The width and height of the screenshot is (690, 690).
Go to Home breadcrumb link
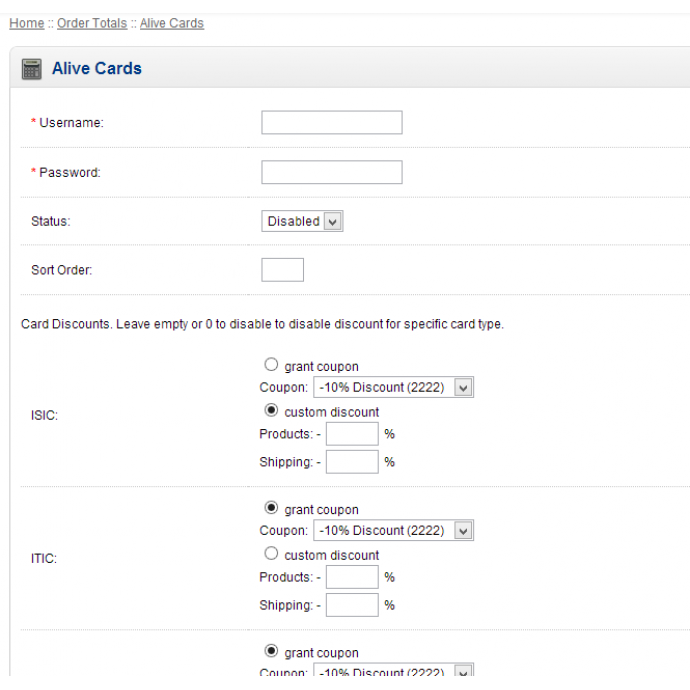pos(27,23)
